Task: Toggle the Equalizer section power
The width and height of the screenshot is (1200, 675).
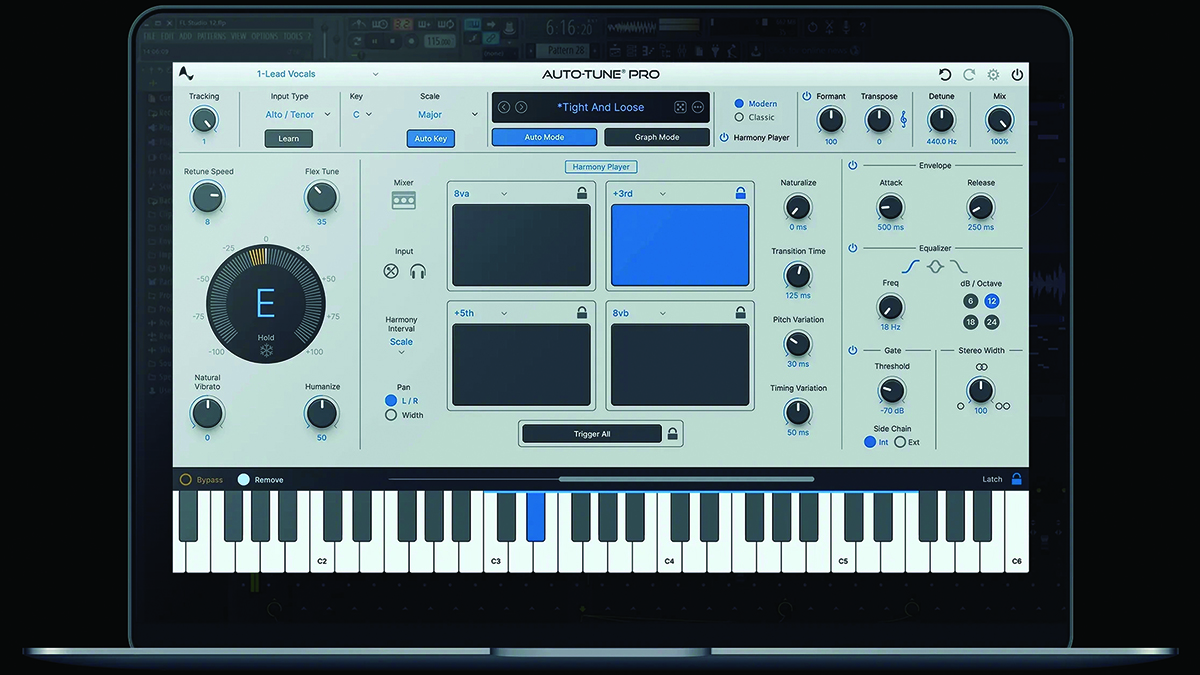Action: point(853,248)
